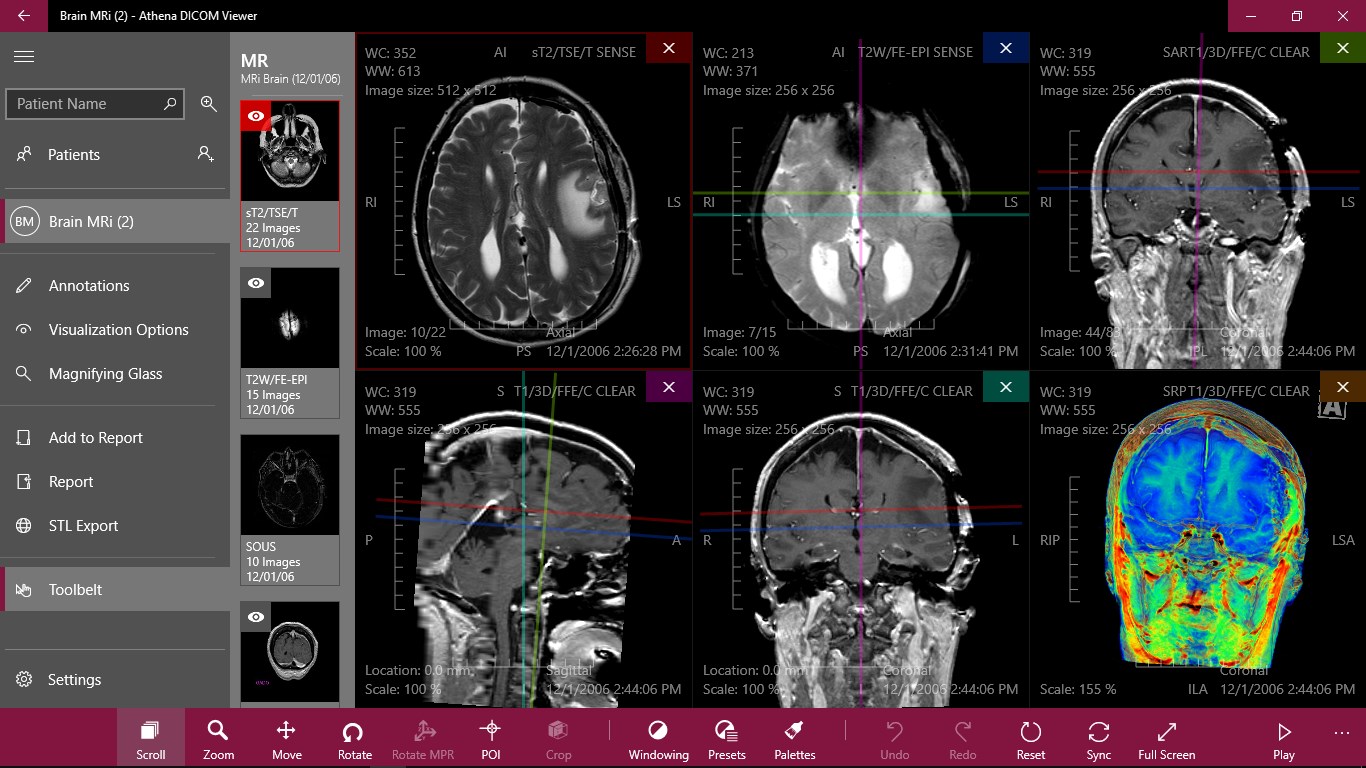Select the sT2/TSE/T series thumbnail
1366x768 pixels.
pos(290,175)
